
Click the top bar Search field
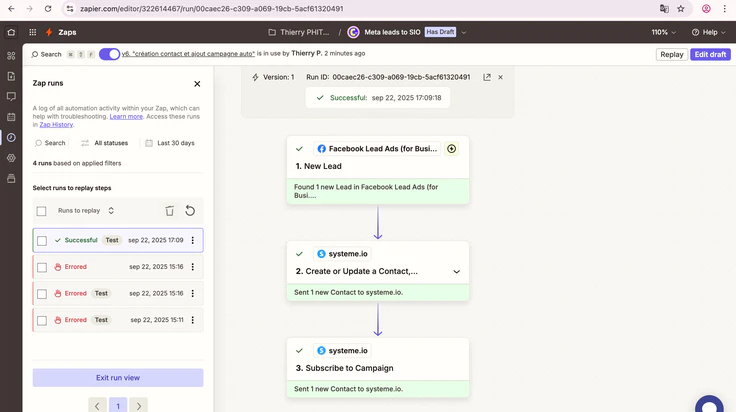pos(46,54)
